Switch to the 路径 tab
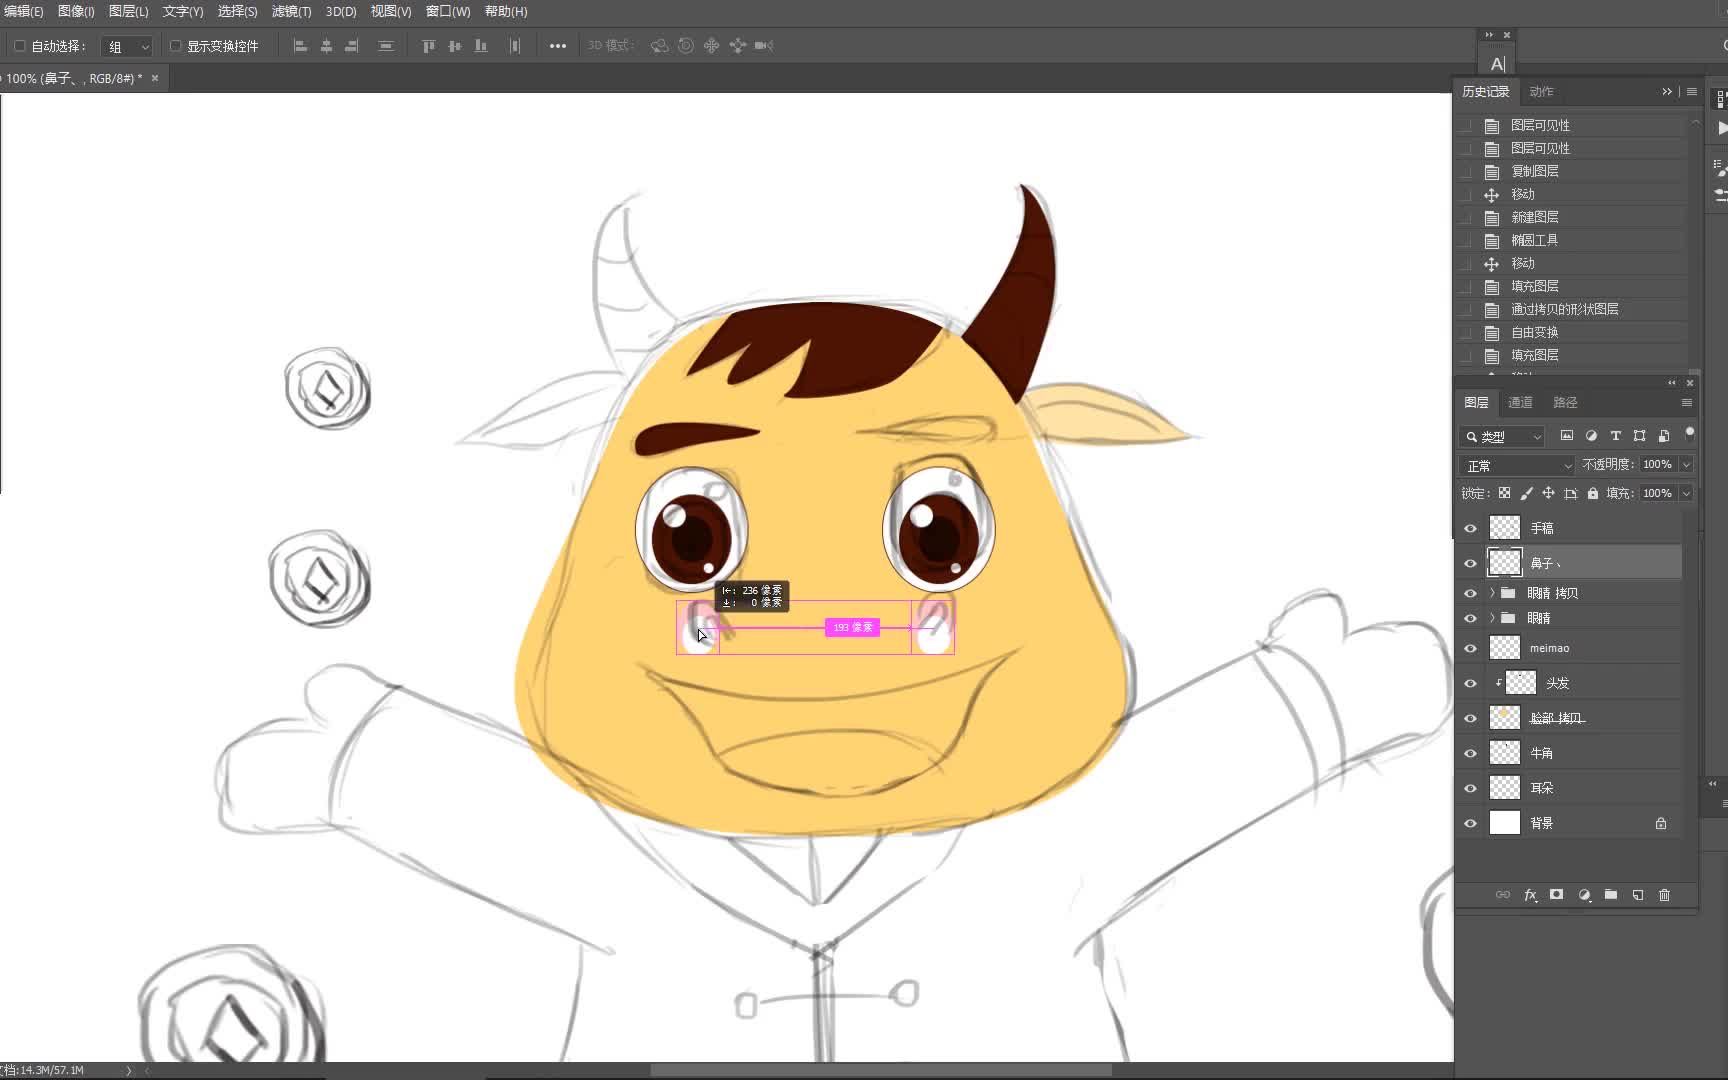Screen dimensions: 1728x1080 [x=1565, y=402]
